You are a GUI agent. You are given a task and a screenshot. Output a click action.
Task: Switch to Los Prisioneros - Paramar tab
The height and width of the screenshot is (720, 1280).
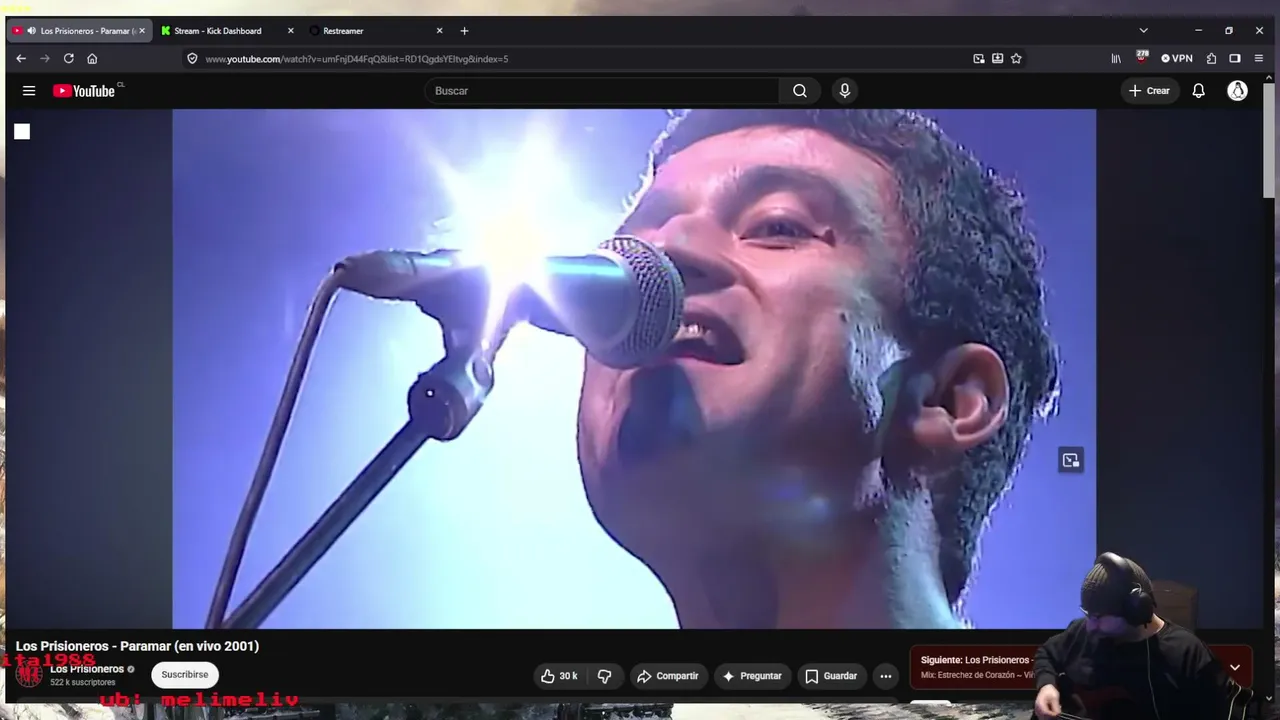point(79,31)
